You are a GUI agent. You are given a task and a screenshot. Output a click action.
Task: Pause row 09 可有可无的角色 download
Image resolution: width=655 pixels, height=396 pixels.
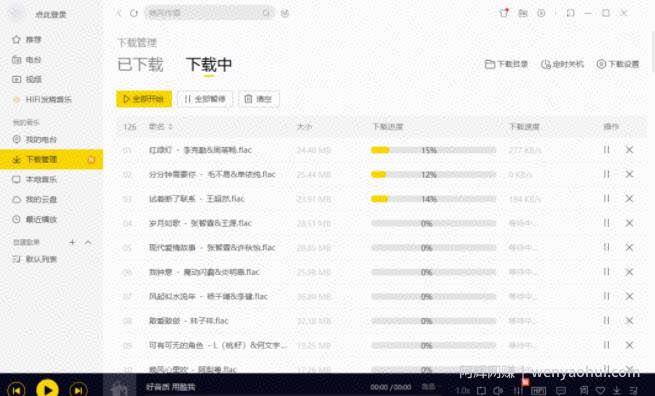(607, 345)
